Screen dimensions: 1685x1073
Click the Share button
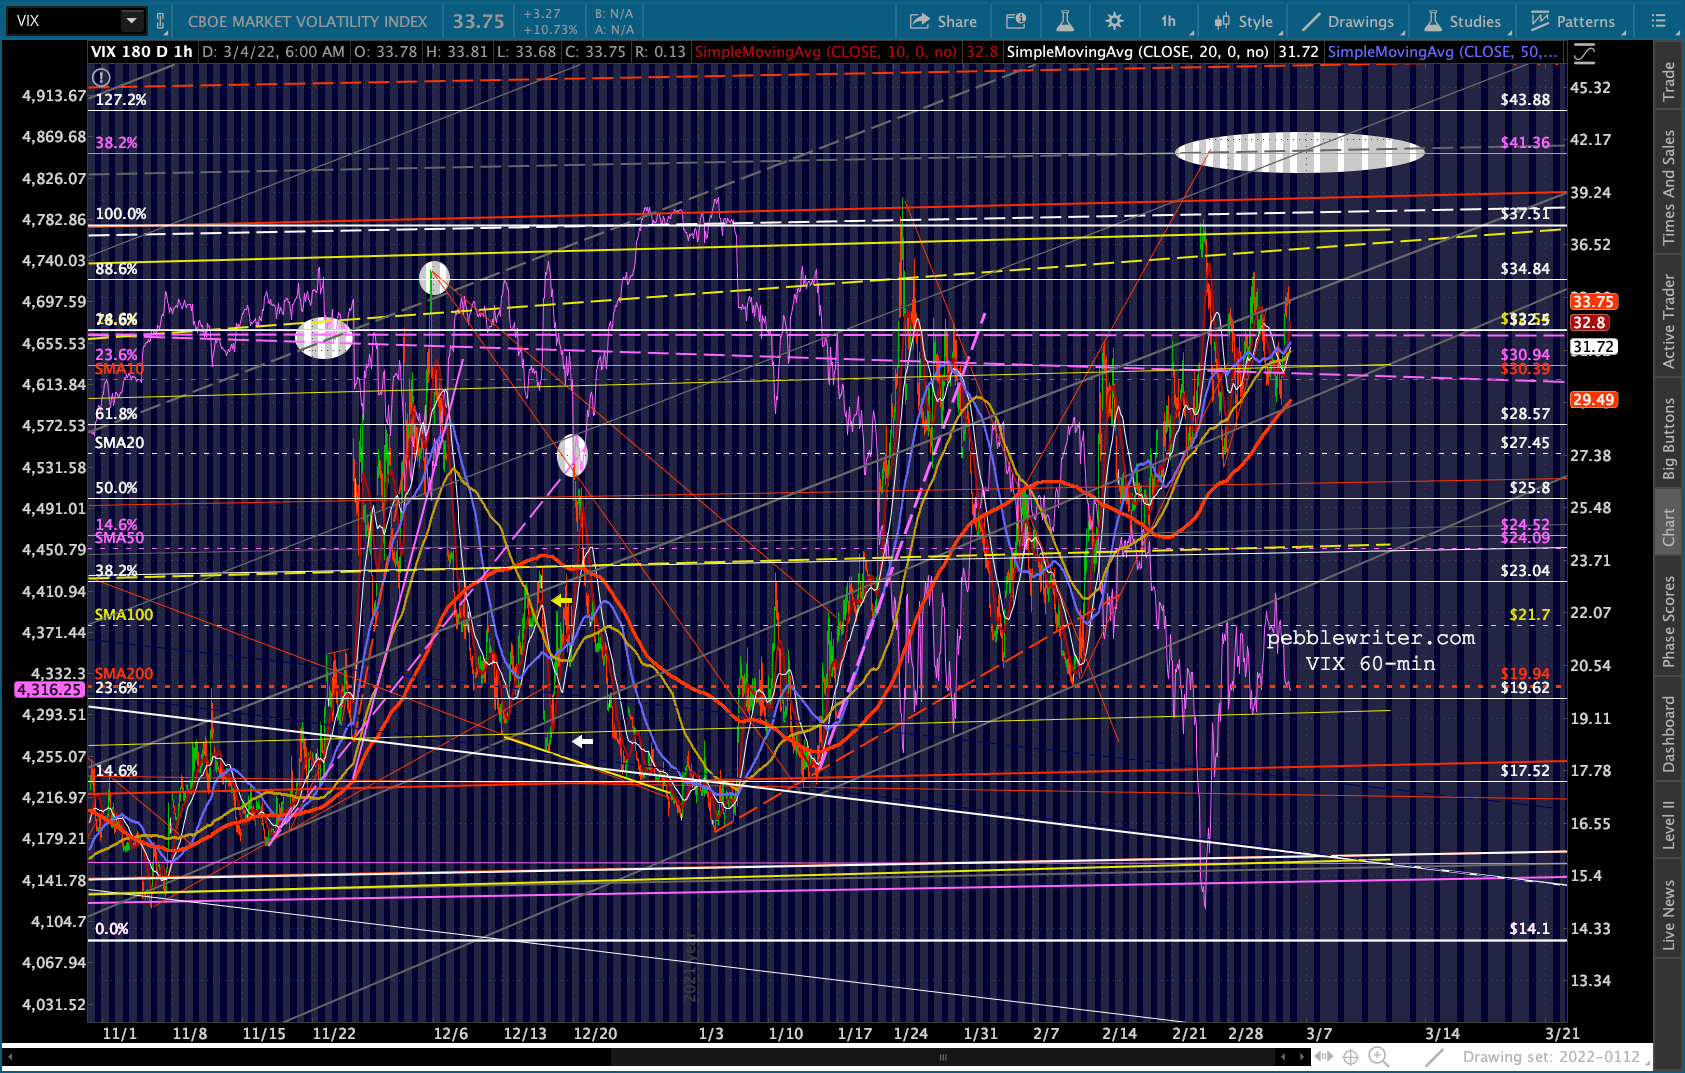tap(943, 21)
